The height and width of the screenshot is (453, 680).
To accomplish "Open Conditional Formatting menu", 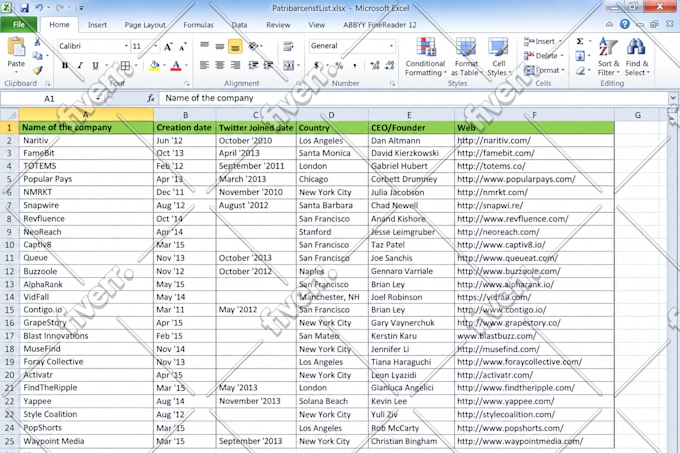I will click(425, 57).
